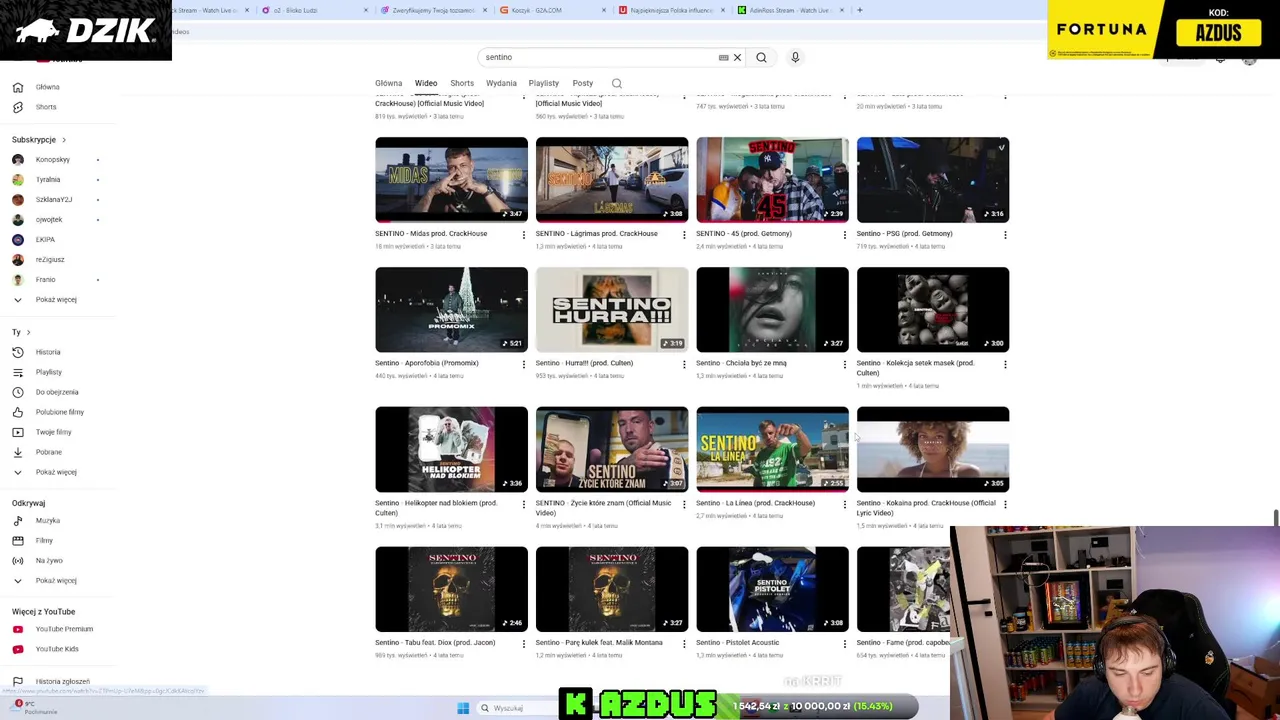Open Muzyka in the Odkrywaj section
Screen dimensions: 1280x720
tap(47, 520)
